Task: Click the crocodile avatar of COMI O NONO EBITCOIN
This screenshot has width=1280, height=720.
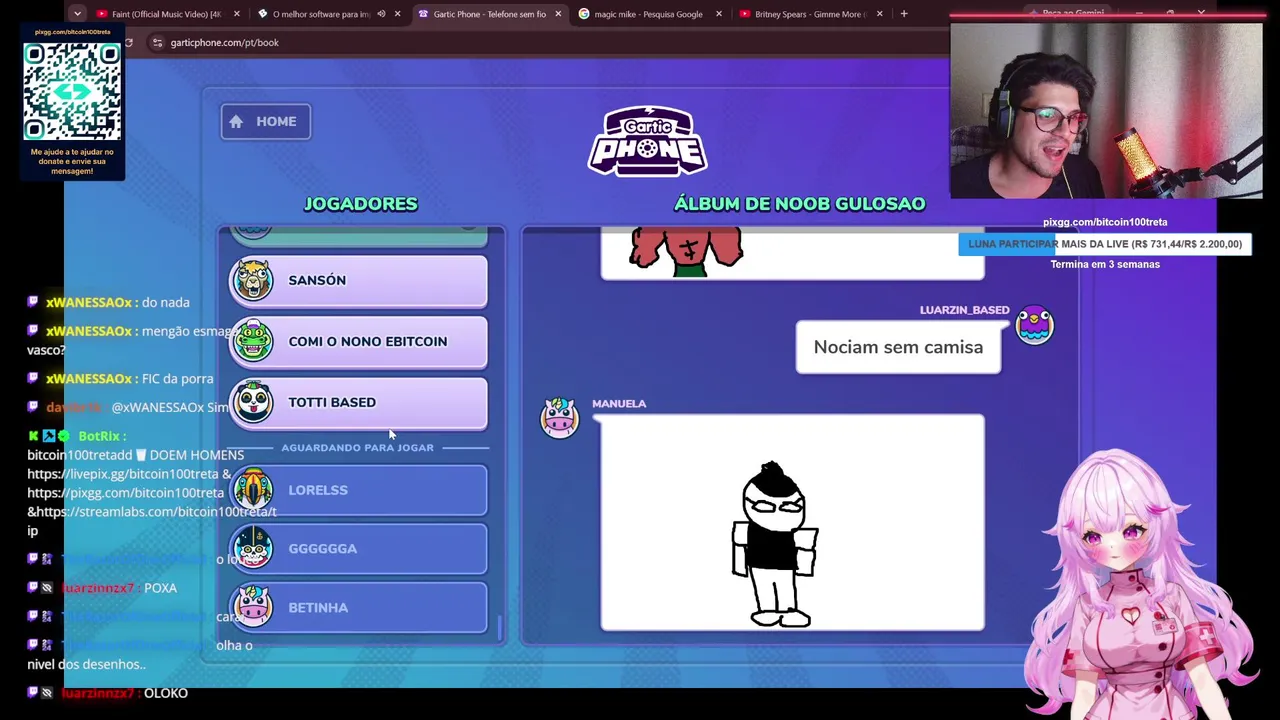Action: coord(253,341)
